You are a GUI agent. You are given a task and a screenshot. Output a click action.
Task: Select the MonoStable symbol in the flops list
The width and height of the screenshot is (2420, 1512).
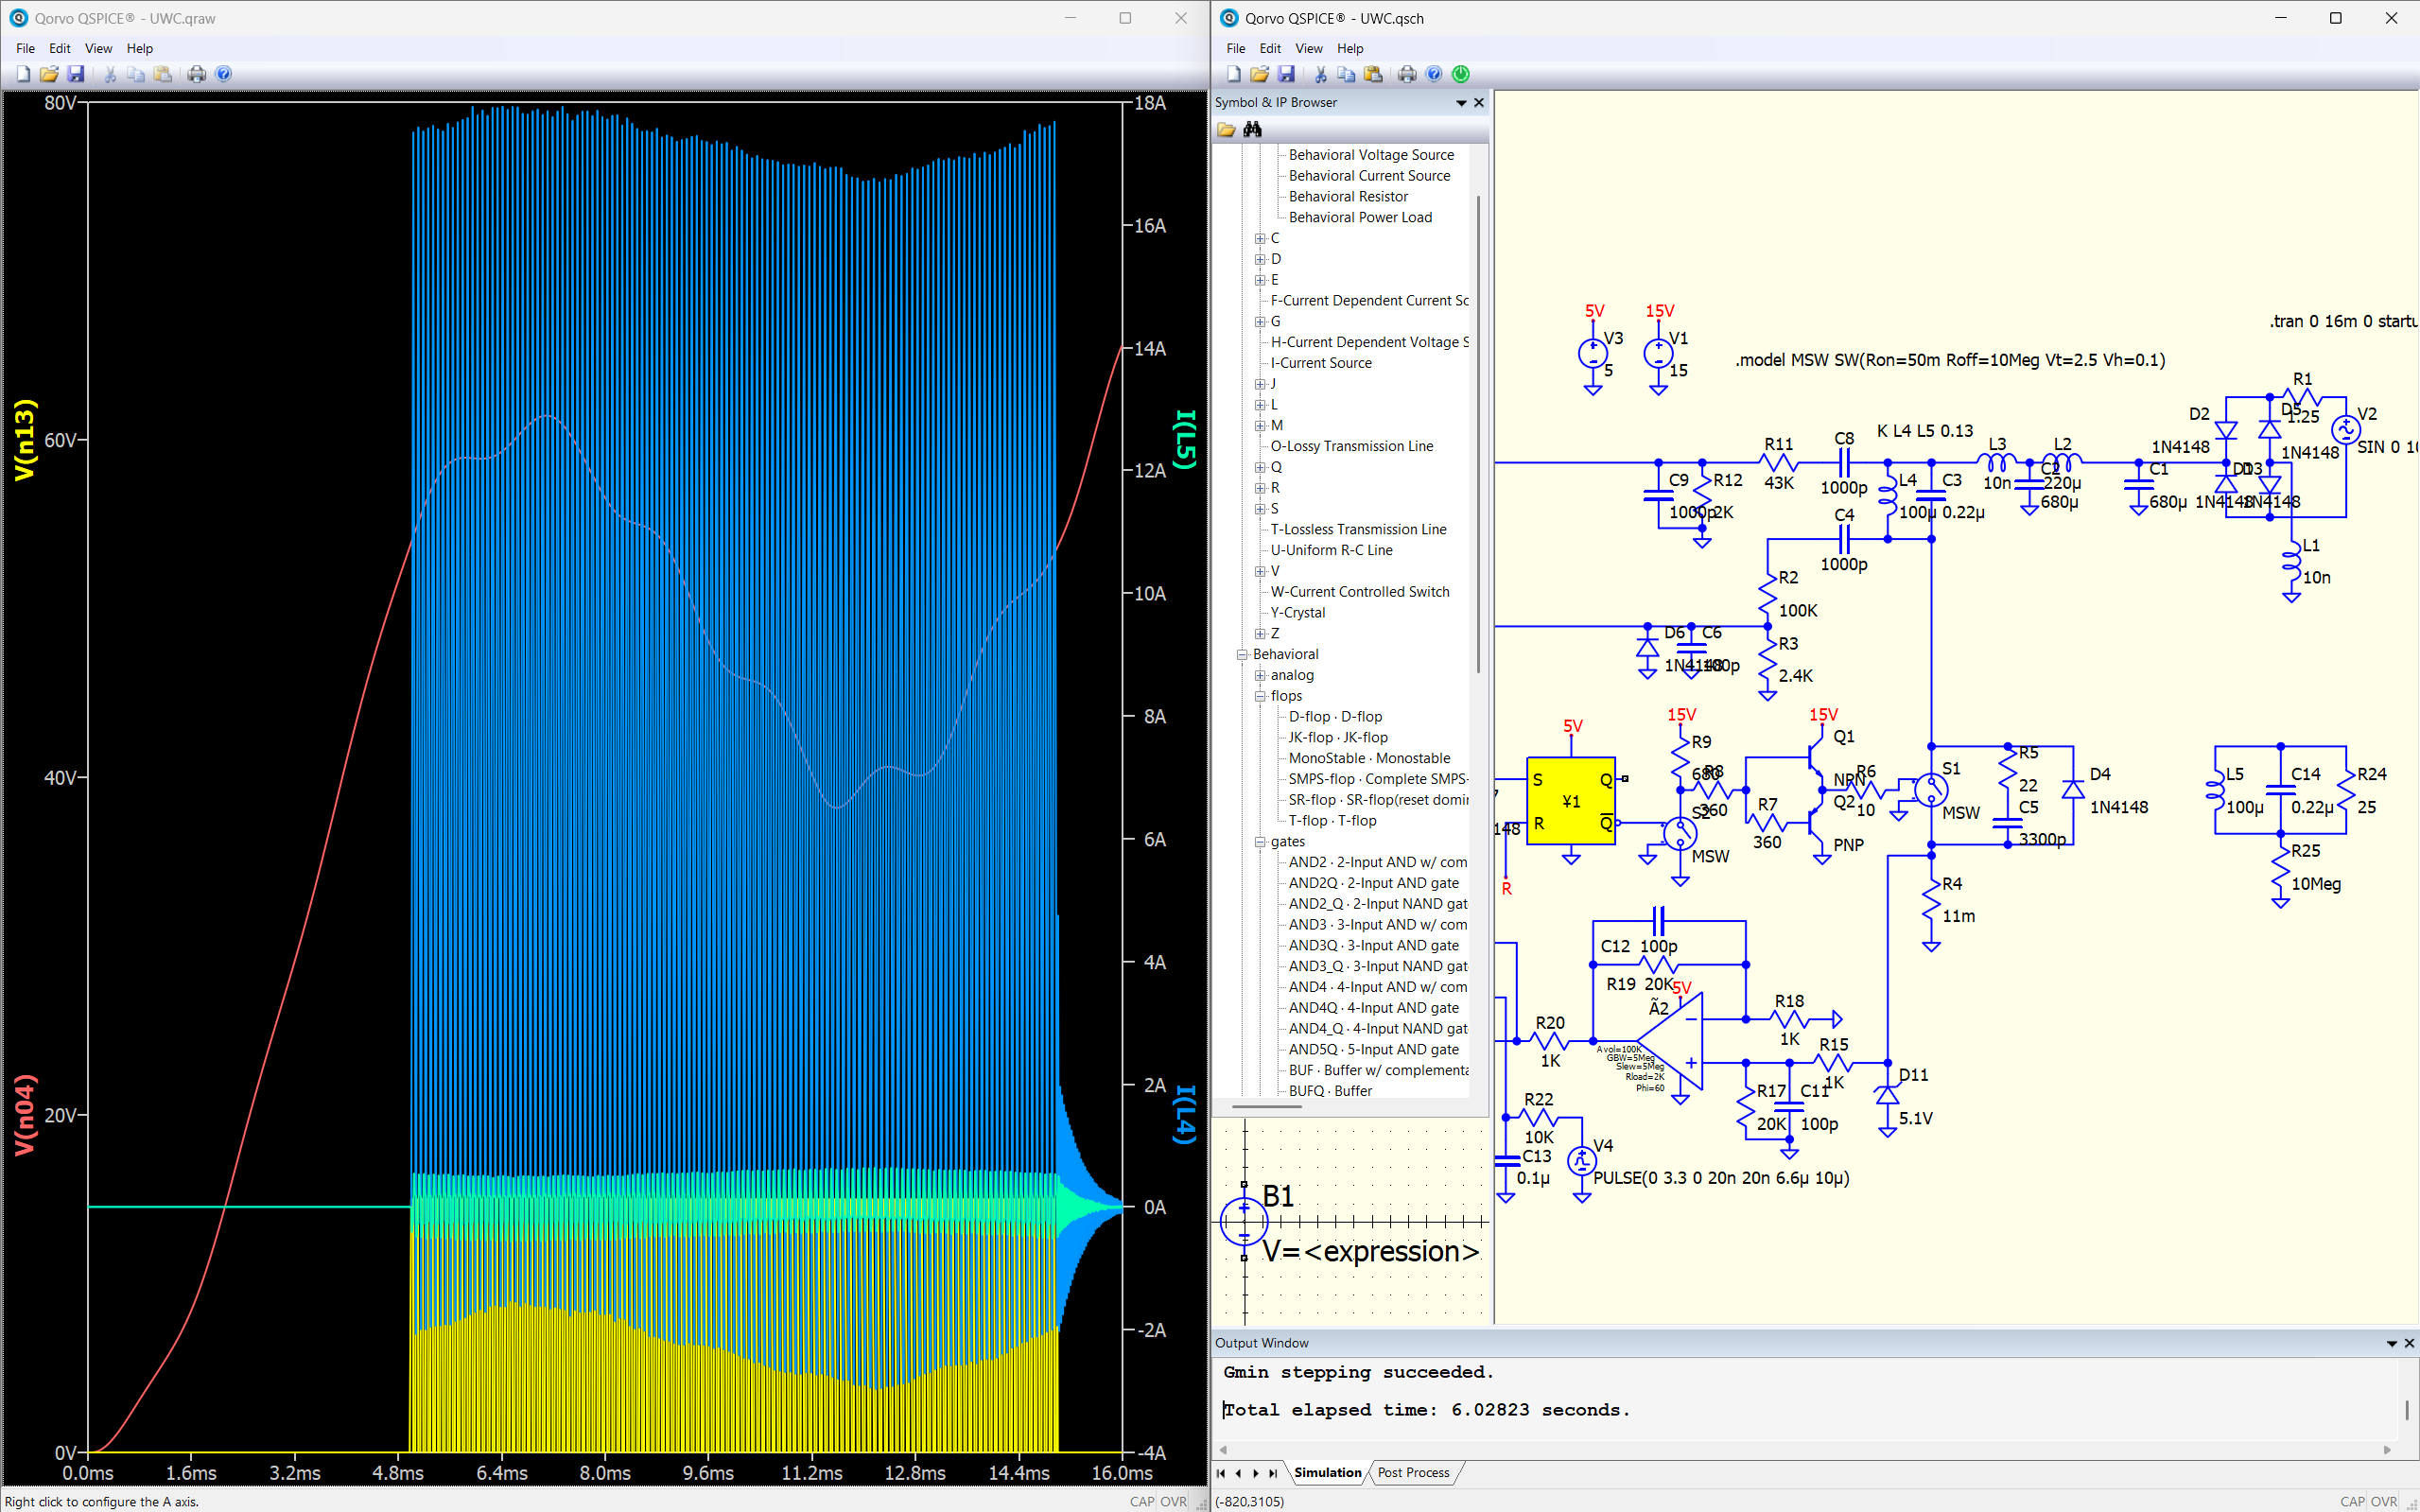pos(1368,758)
